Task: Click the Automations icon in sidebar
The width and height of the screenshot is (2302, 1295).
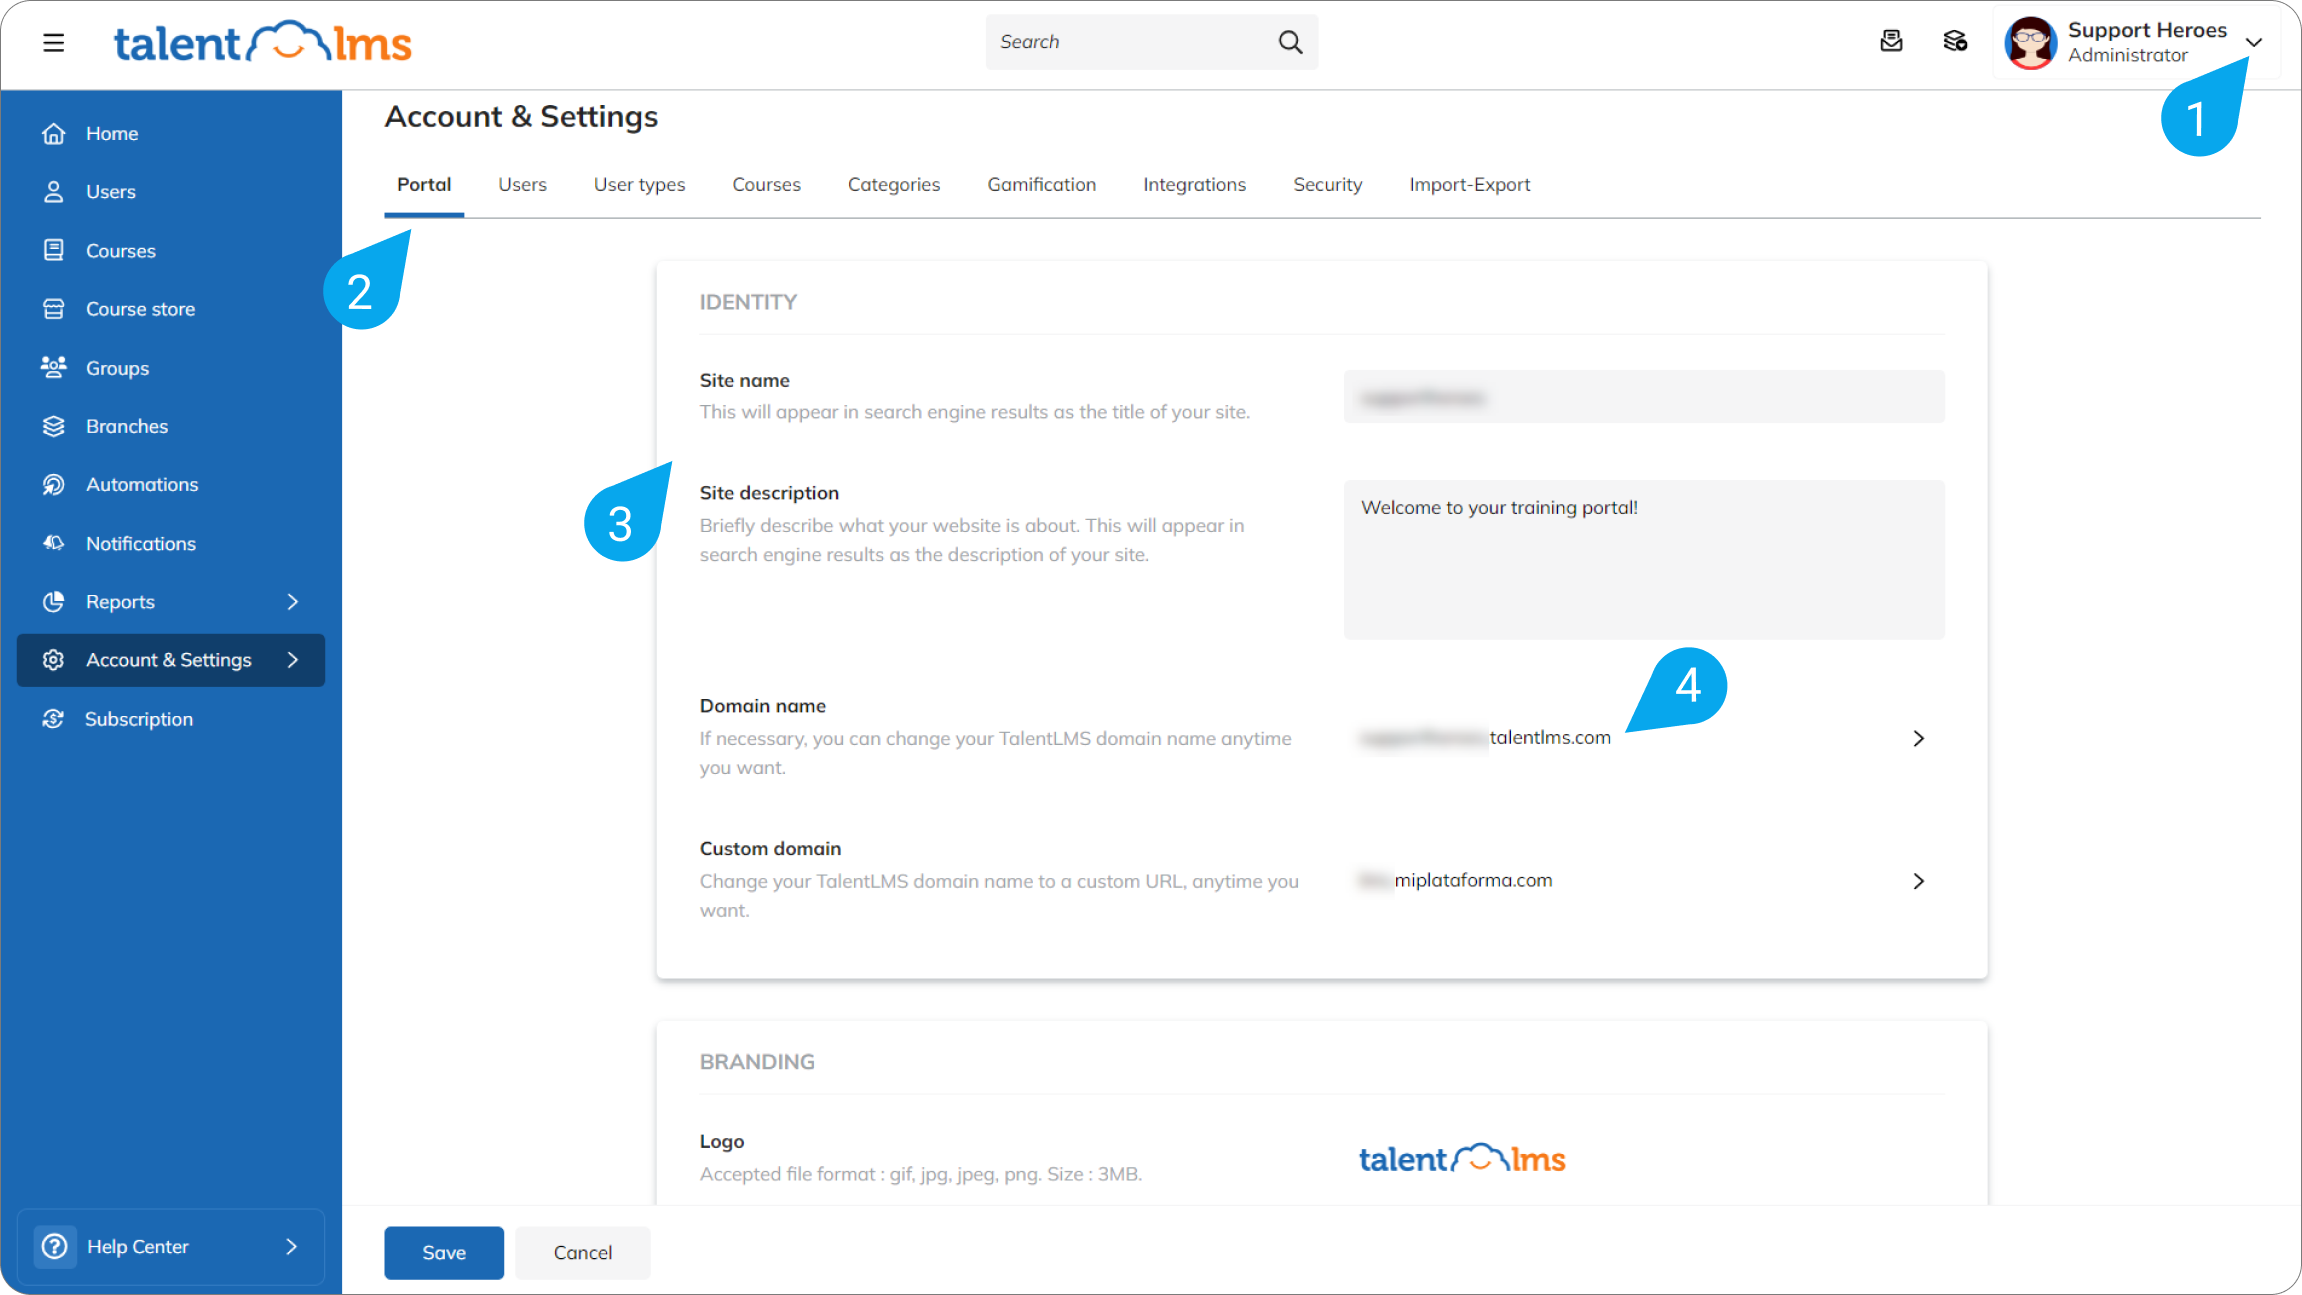Action: 54,484
